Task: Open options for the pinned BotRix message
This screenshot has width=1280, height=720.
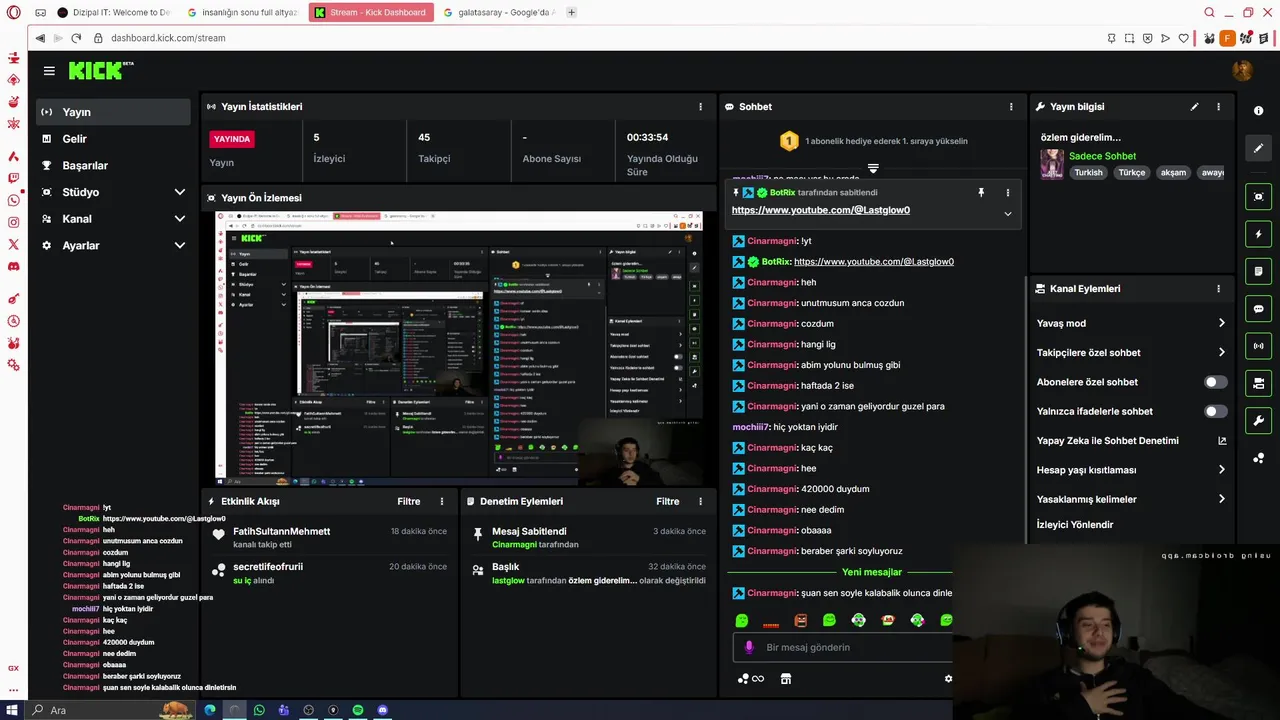Action: [x=1007, y=192]
